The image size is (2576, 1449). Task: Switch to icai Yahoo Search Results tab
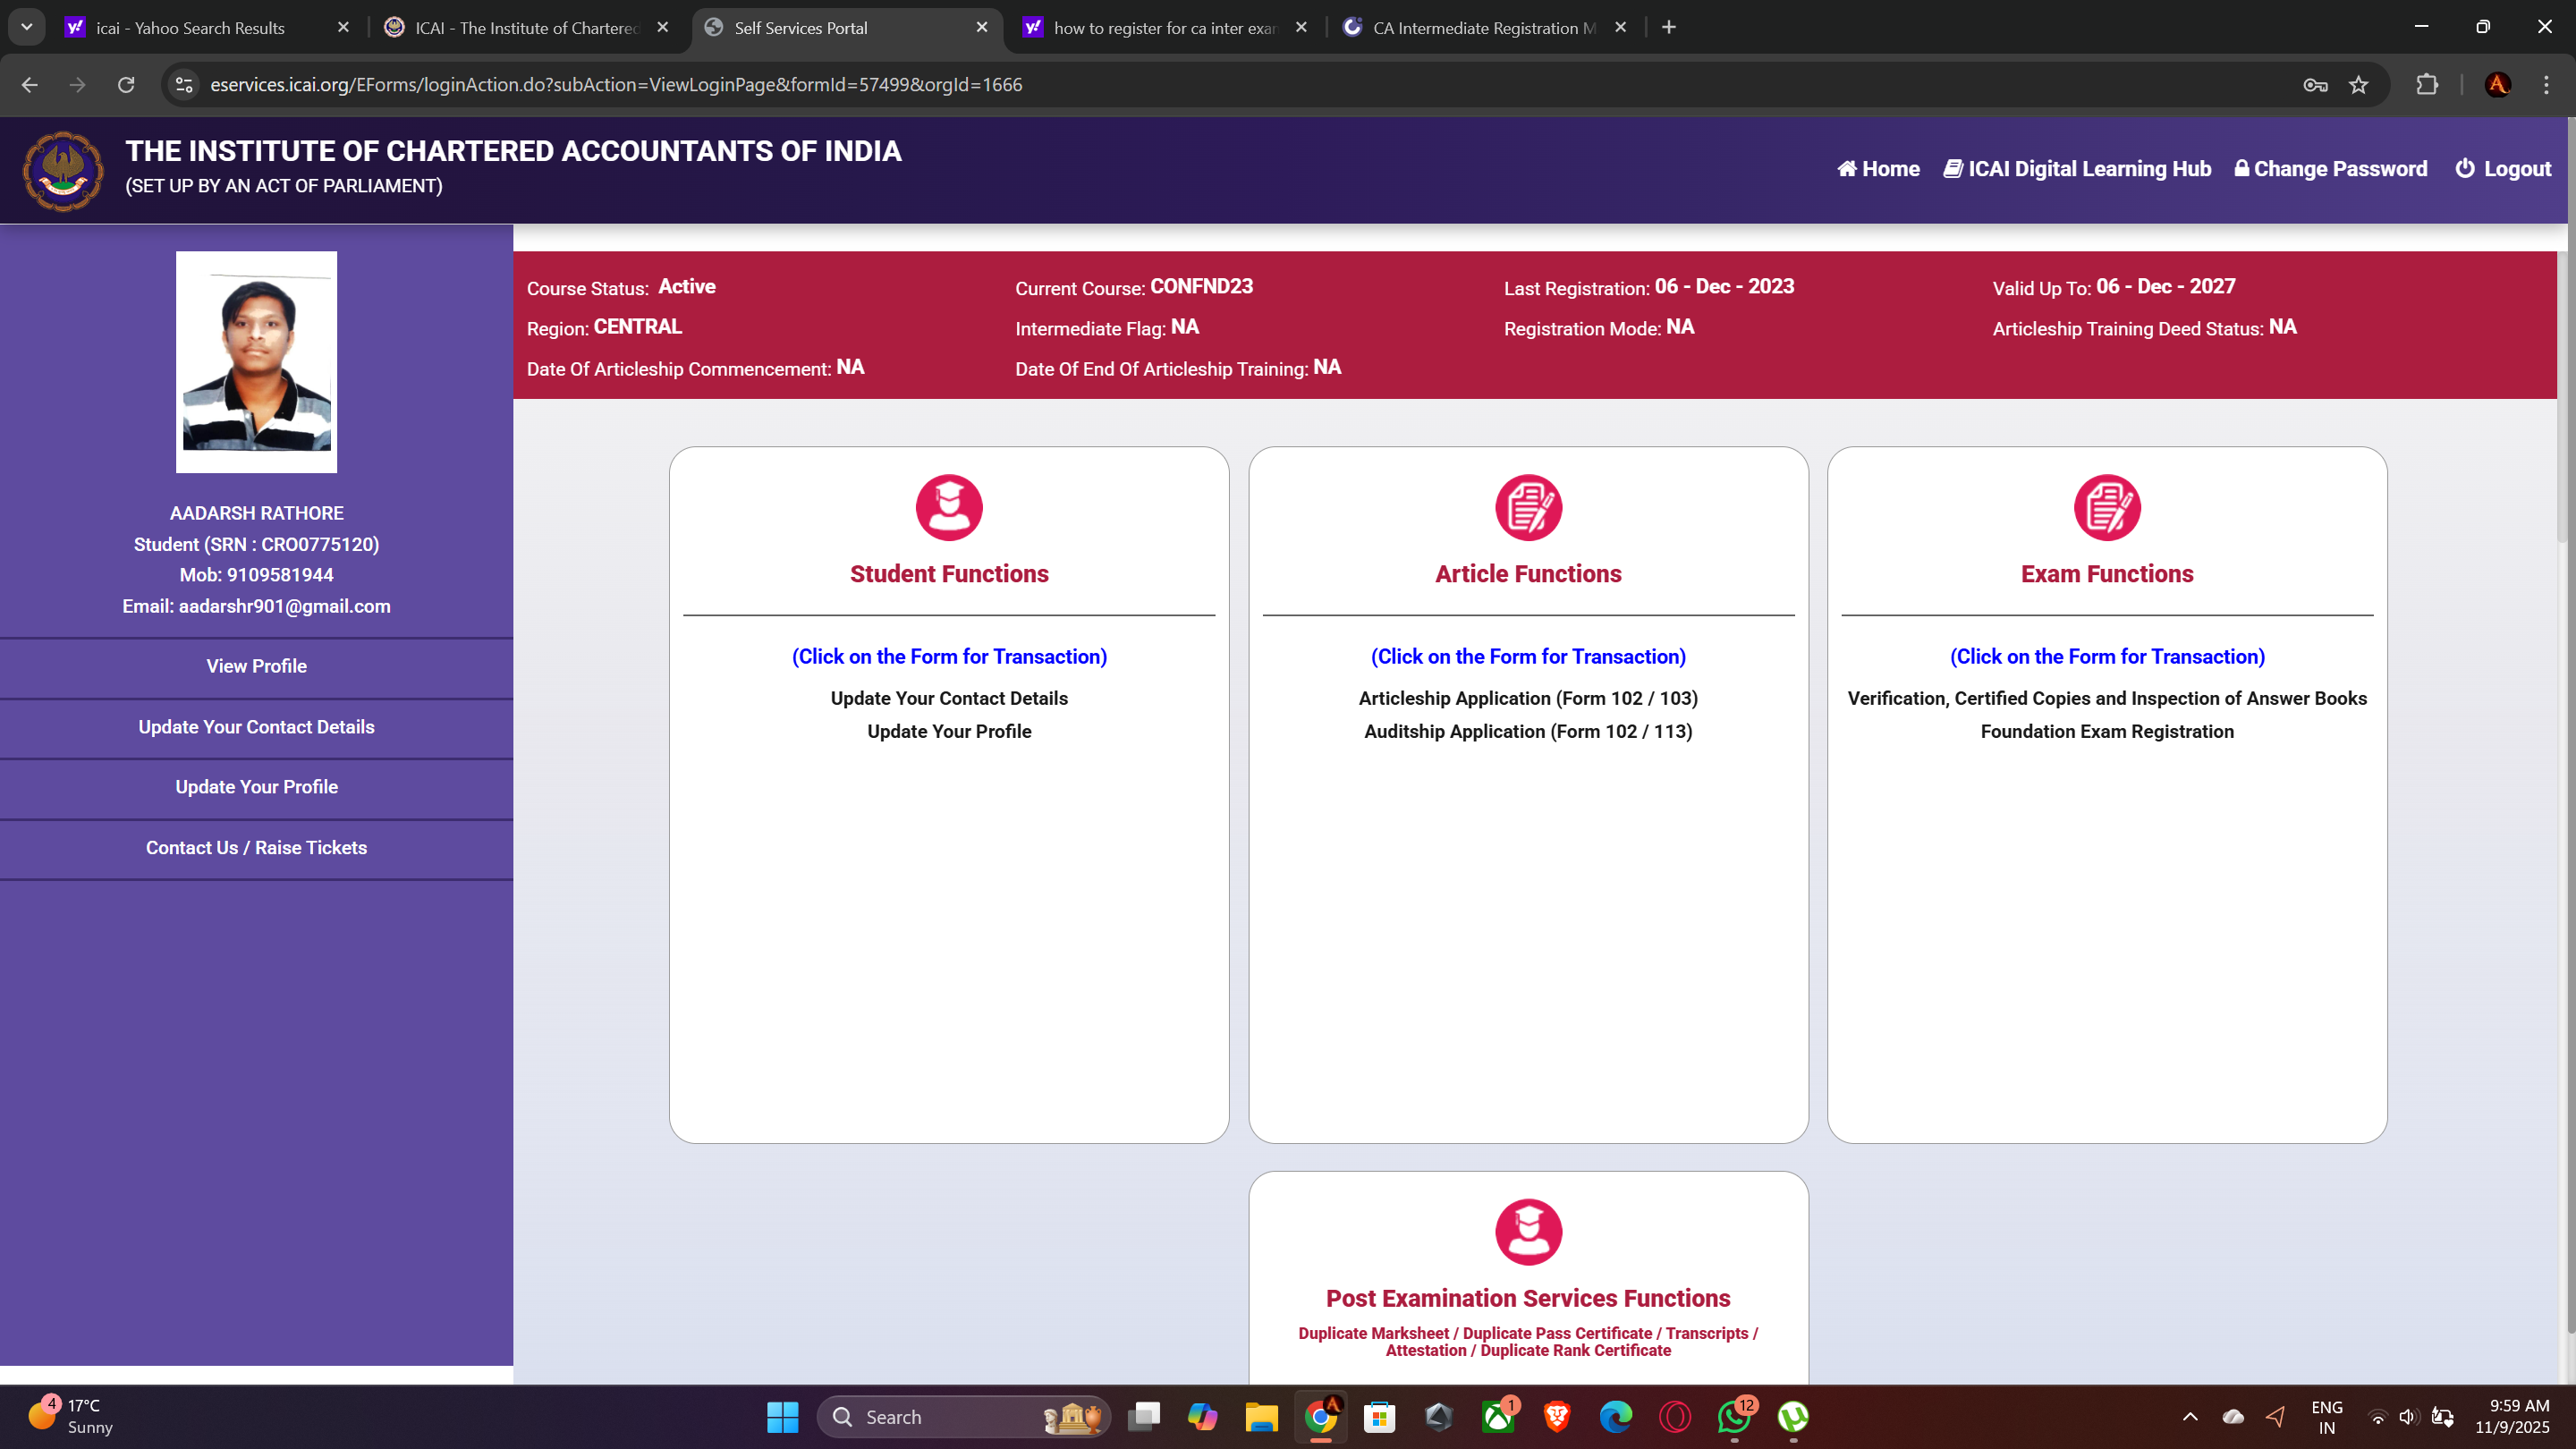click(190, 28)
